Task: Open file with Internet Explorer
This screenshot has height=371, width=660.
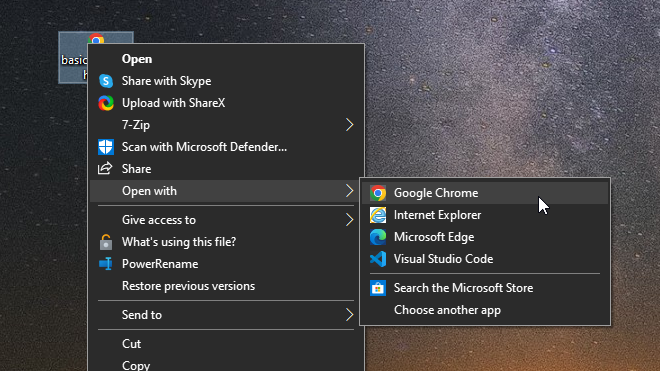Action: pyautogui.click(x=485, y=215)
